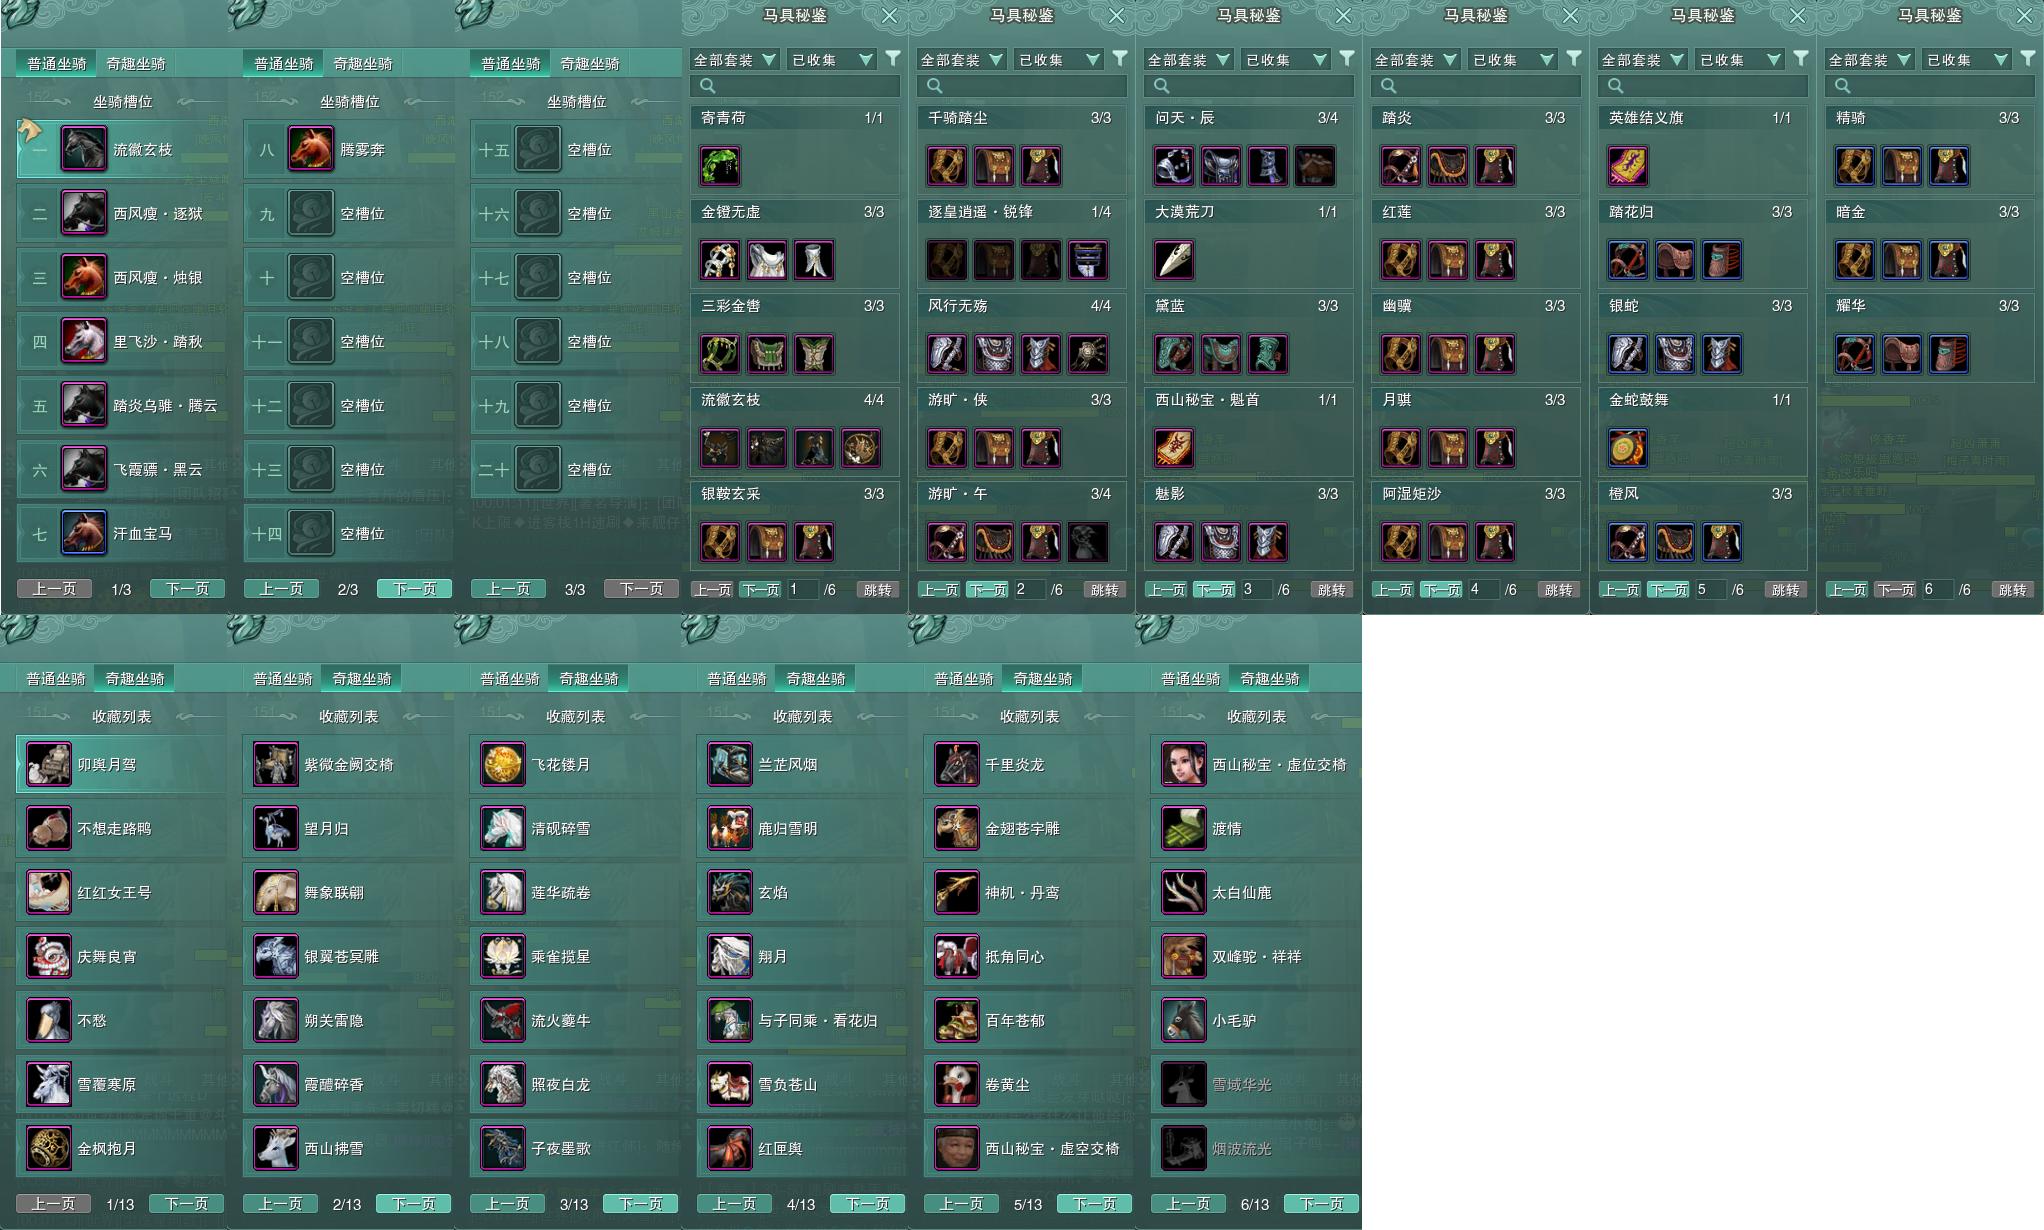This screenshot has width=2044, height=1230.
Task: Open 奇趣坐骑 tab in the 3/3 slot panel
Action: [590, 63]
